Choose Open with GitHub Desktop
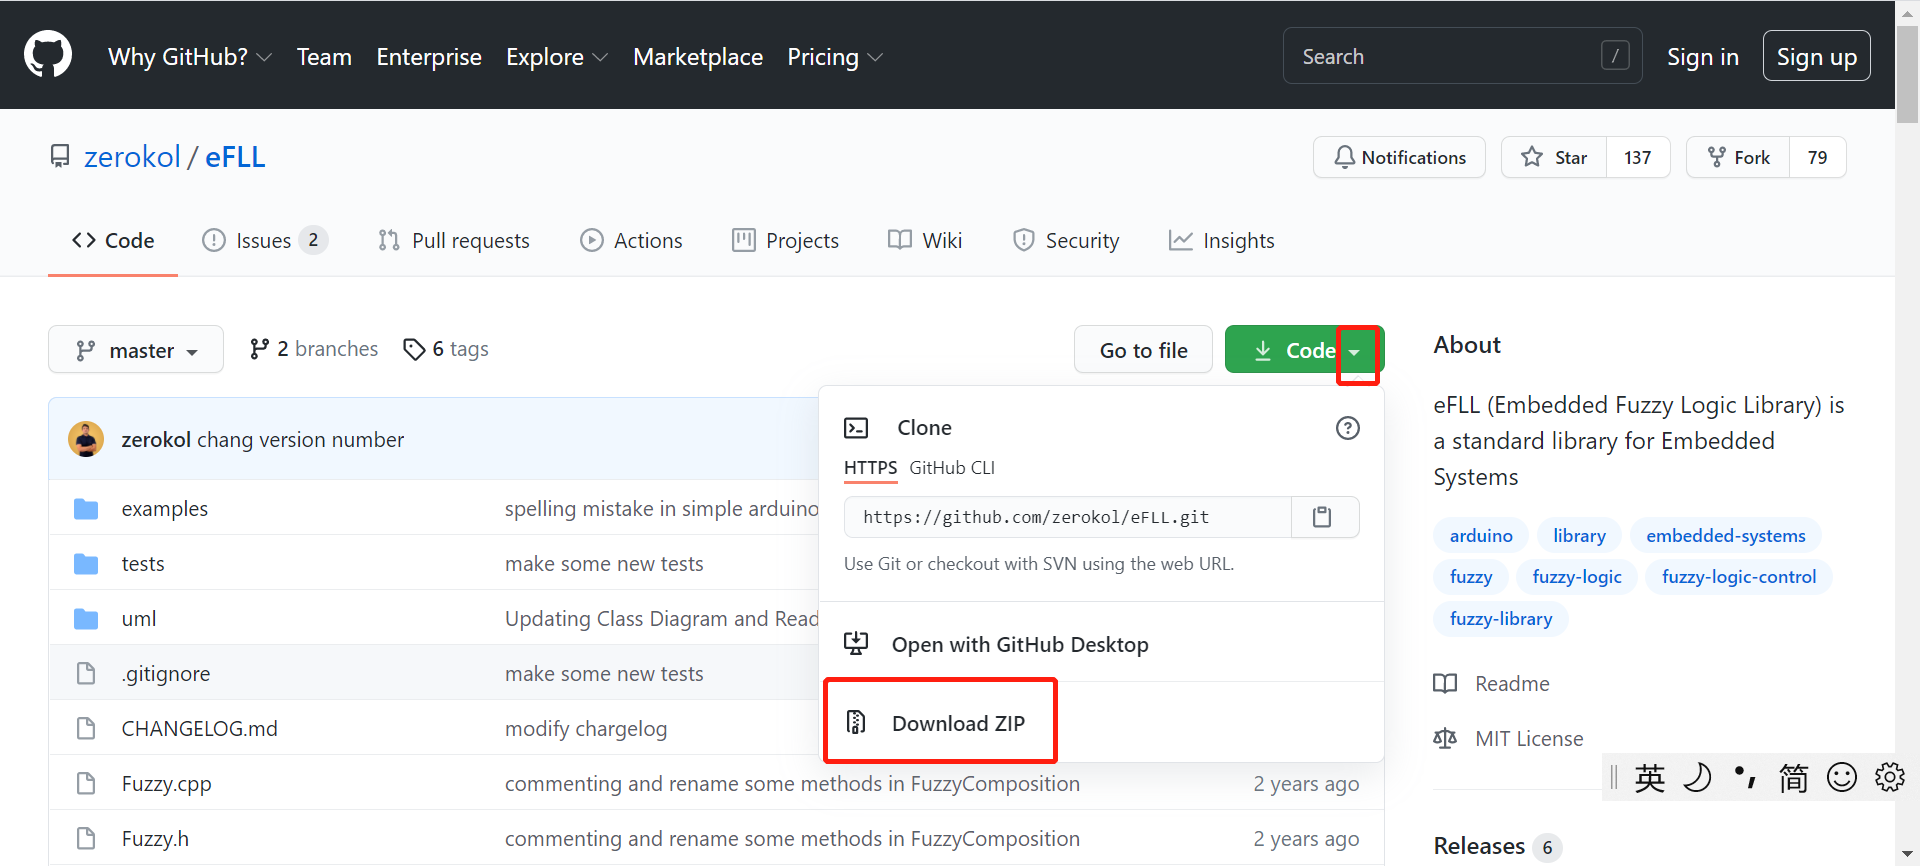This screenshot has width=1920, height=866. [1101, 644]
